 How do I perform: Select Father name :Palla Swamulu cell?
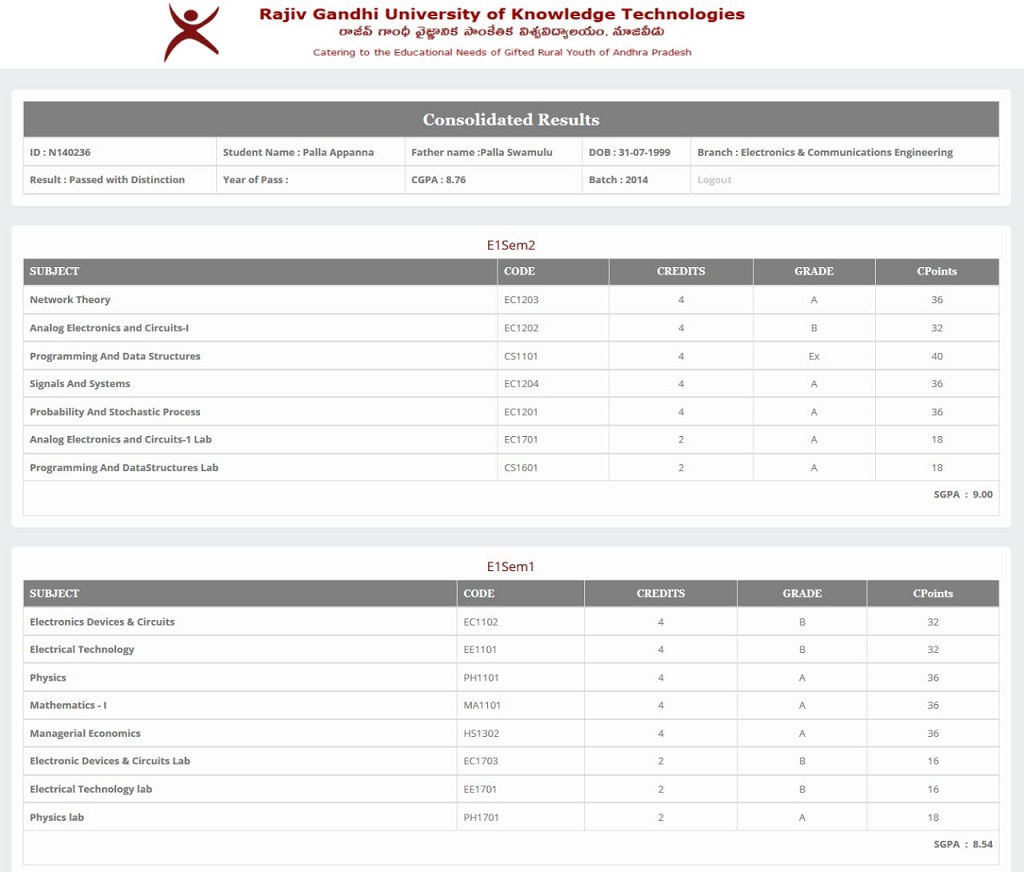pos(493,152)
